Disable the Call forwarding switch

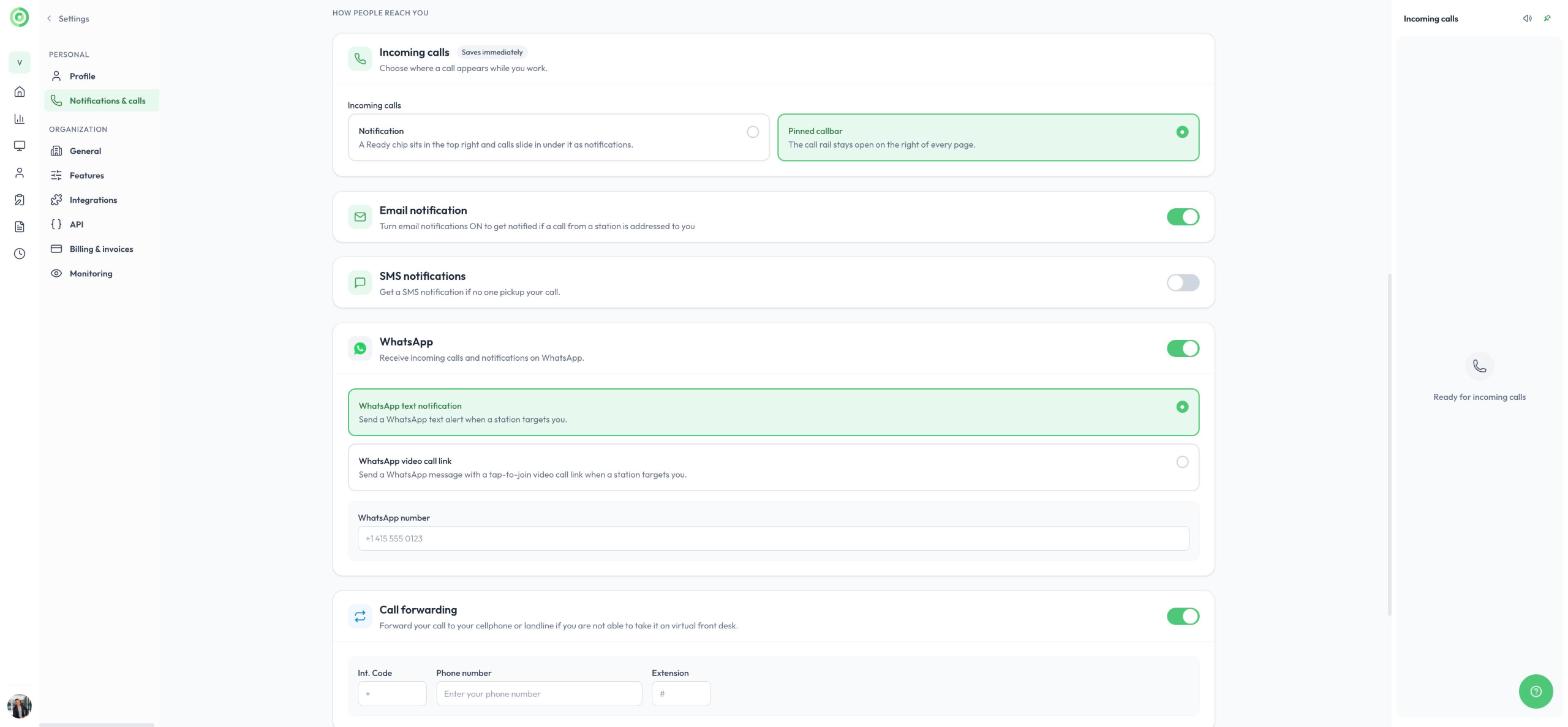pos(1183,617)
